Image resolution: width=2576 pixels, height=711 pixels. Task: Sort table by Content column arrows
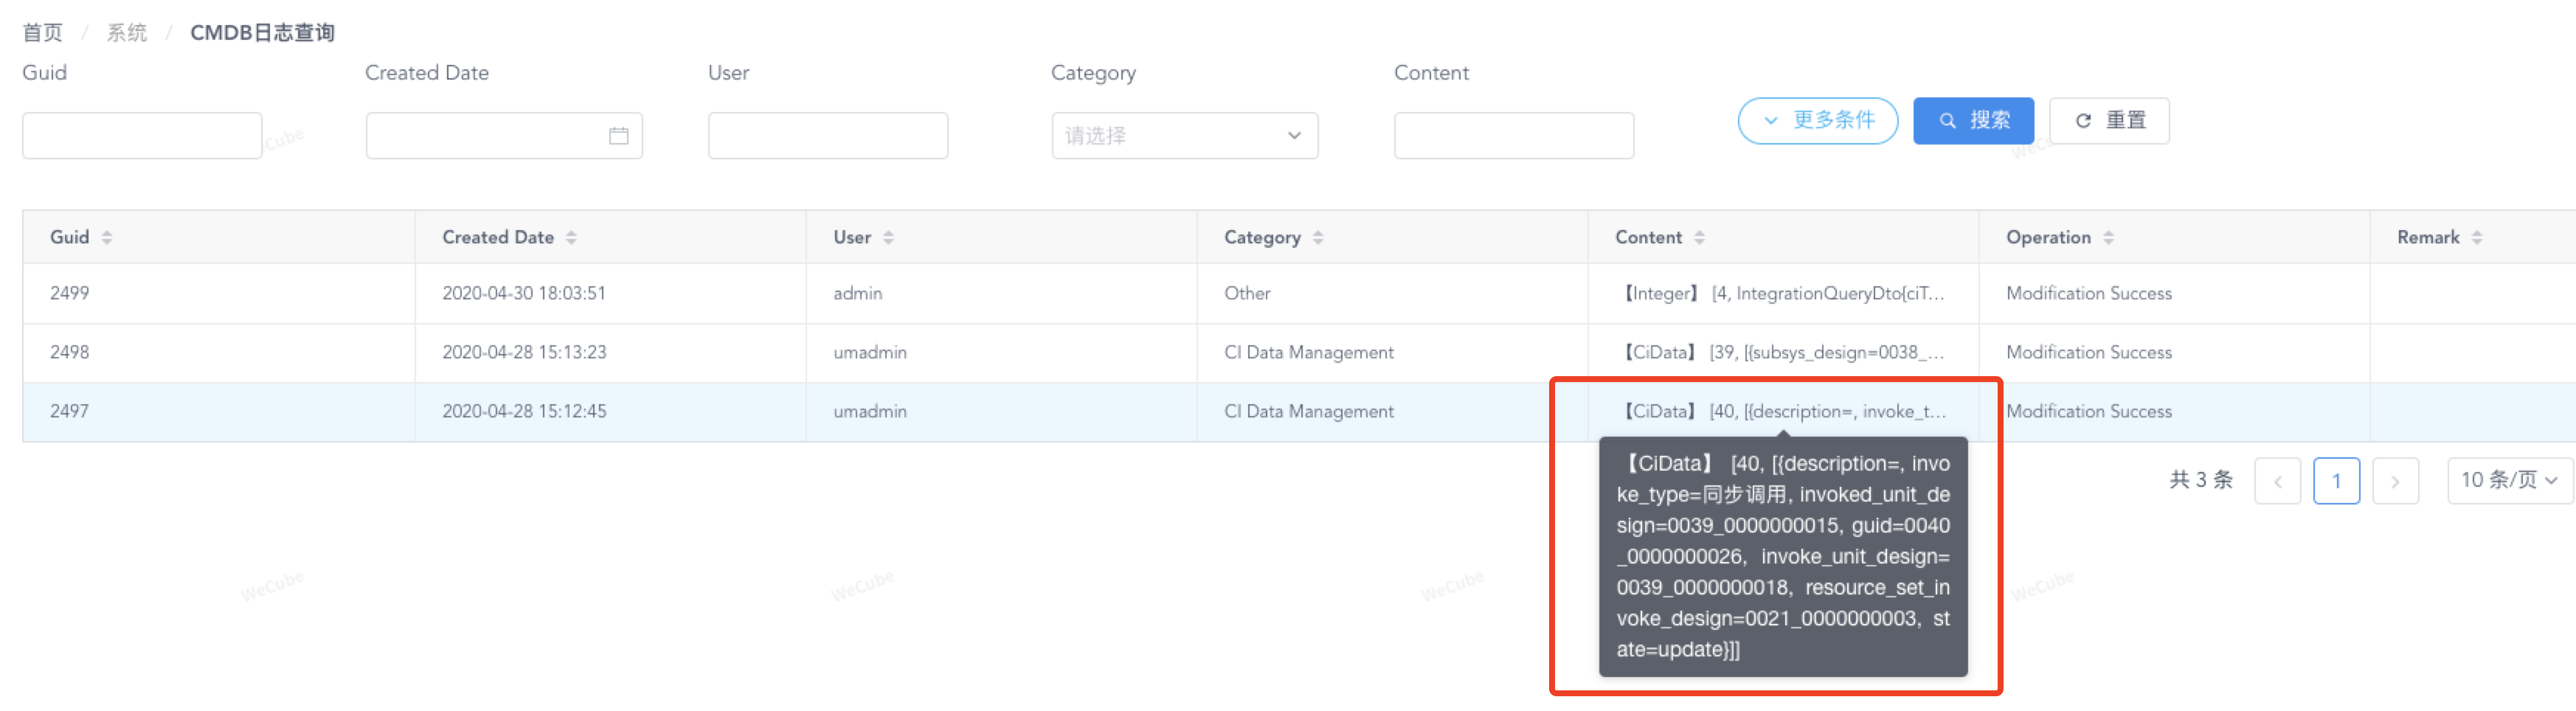click(x=1699, y=238)
